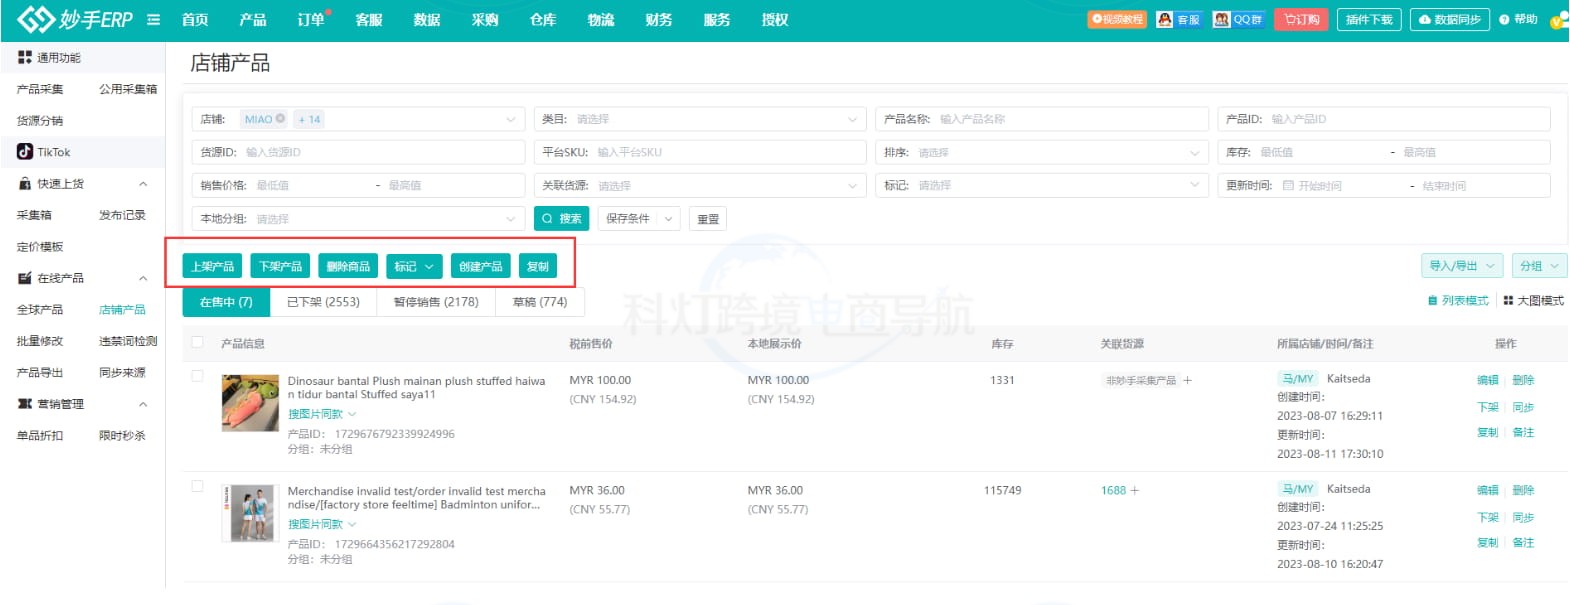Collapse the 快速上货 sidebar section
Viewport: 1570px width, 605px height.
[x=142, y=184]
